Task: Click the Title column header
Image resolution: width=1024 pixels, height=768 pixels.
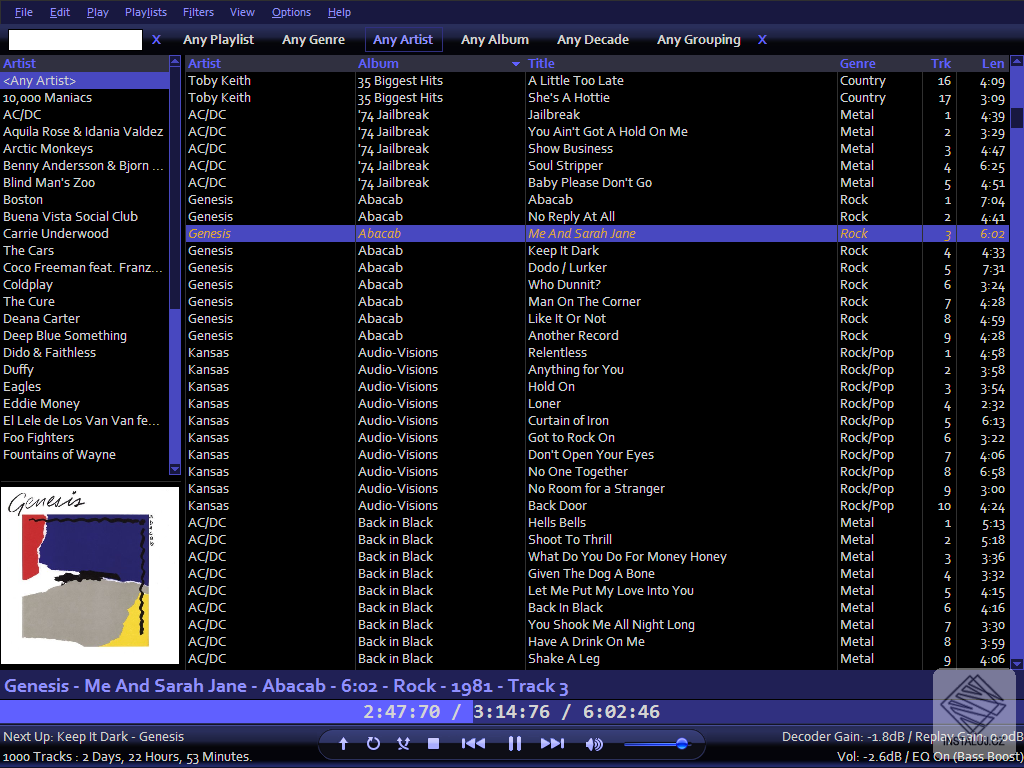Action: click(x=542, y=64)
